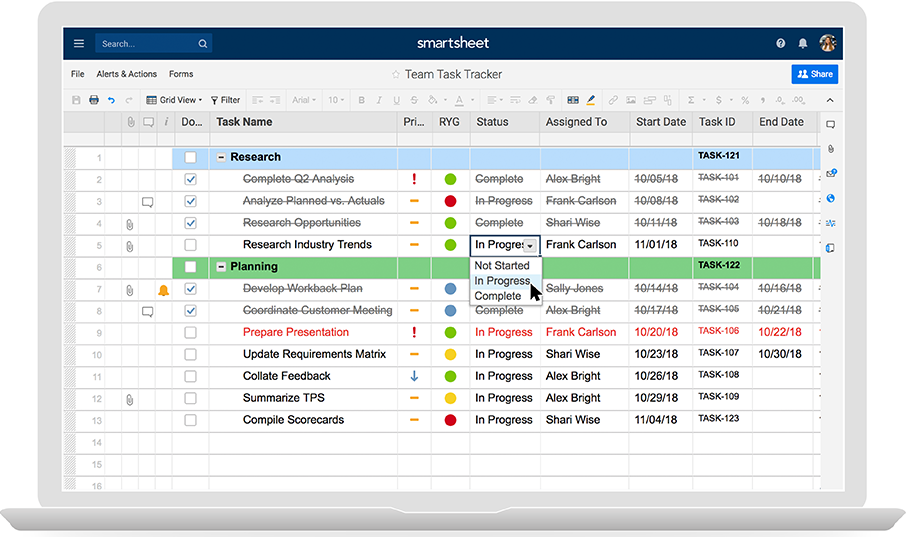The height and width of the screenshot is (537, 908).
Task: Toggle Underline formatting
Action: (x=396, y=100)
